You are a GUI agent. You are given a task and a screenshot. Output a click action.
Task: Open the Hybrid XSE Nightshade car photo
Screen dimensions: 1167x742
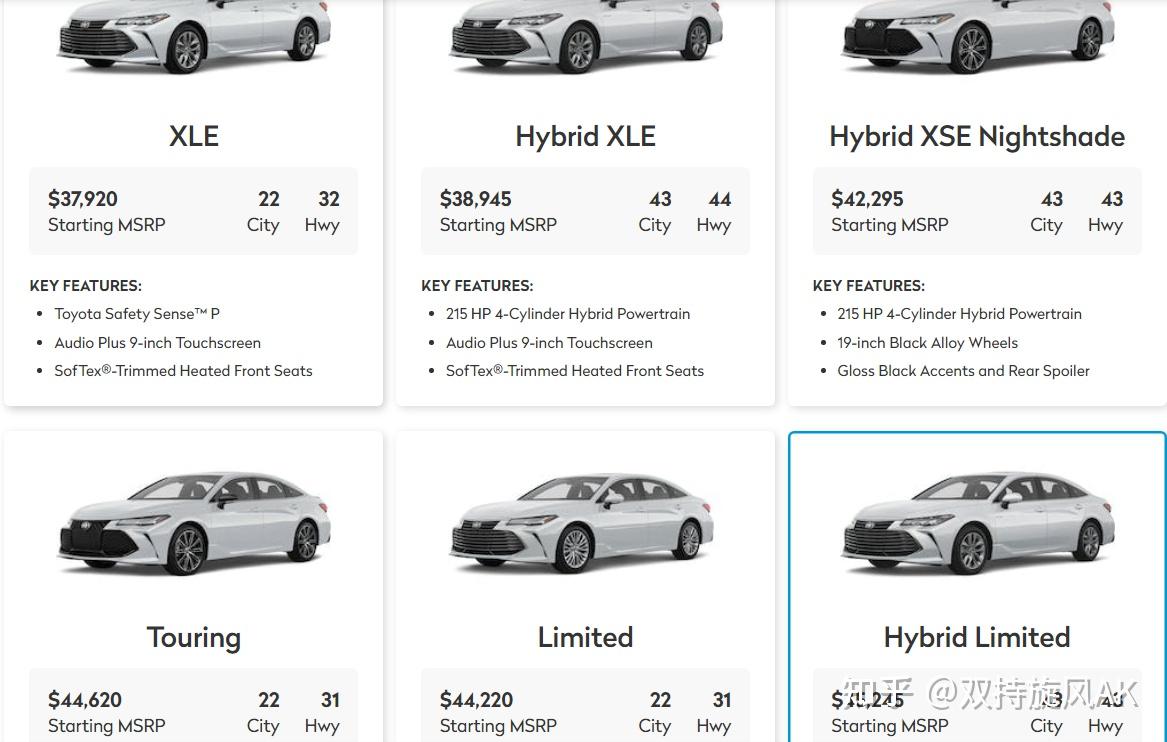point(978,37)
